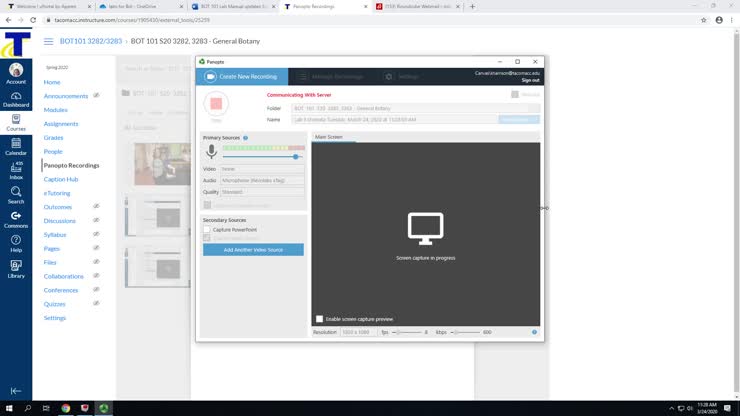Screen dimensions: 740x416
Task: Open Commons in Canvas global navigation
Action: [x=16, y=220]
